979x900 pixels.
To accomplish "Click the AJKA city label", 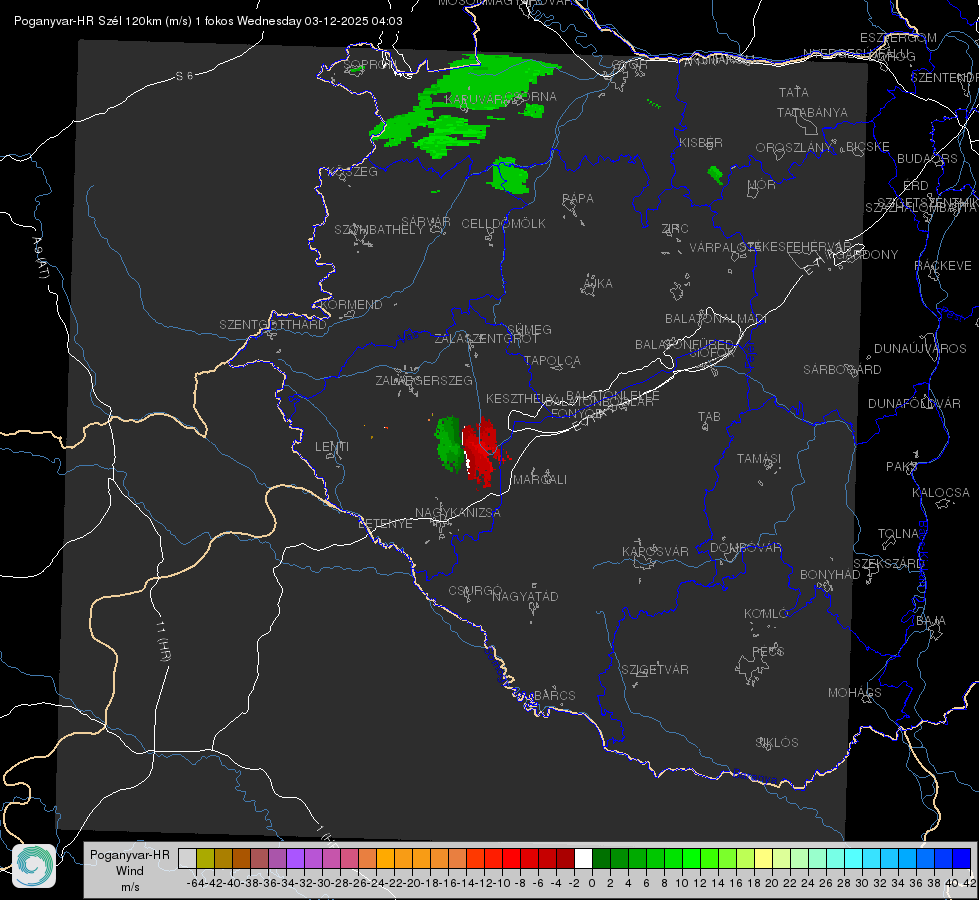I will (x=598, y=284).
